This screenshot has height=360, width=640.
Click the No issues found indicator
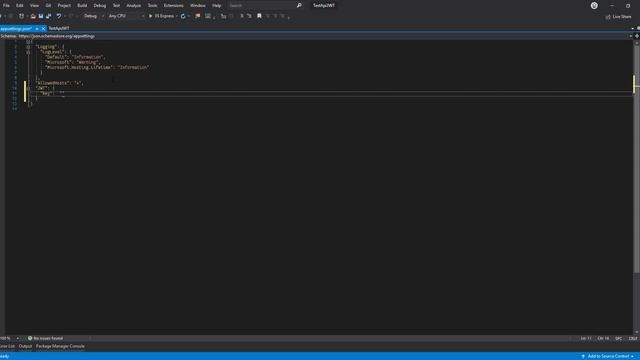coord(45,338)
